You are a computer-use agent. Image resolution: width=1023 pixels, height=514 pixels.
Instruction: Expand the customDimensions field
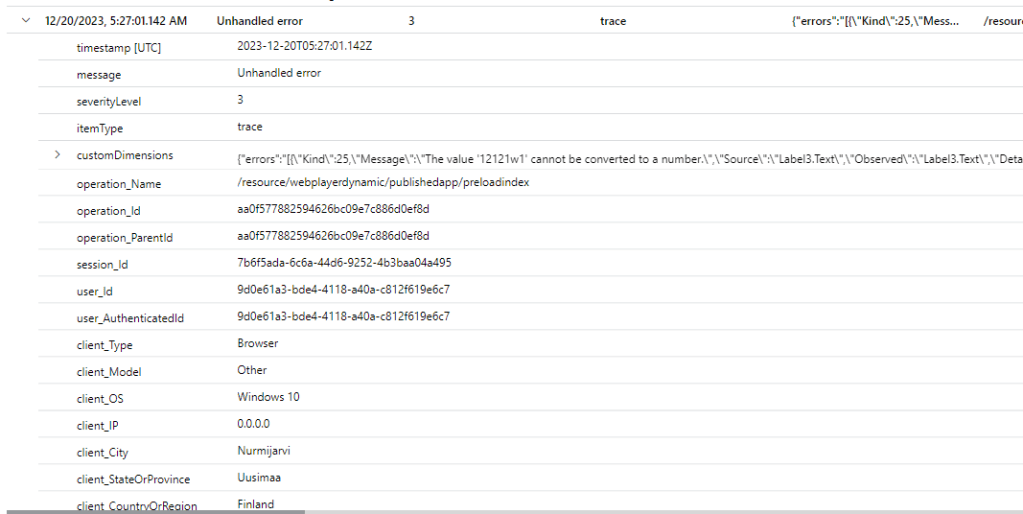[57, 155]
